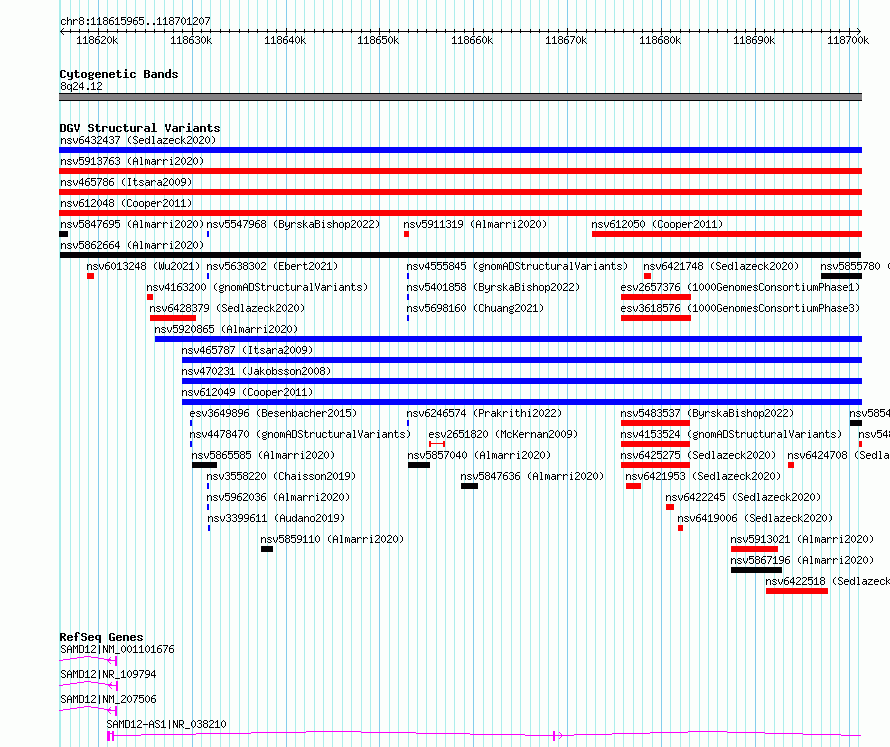Select the black bar below nsv5862664
890x747 pixels.
(460, 255)
